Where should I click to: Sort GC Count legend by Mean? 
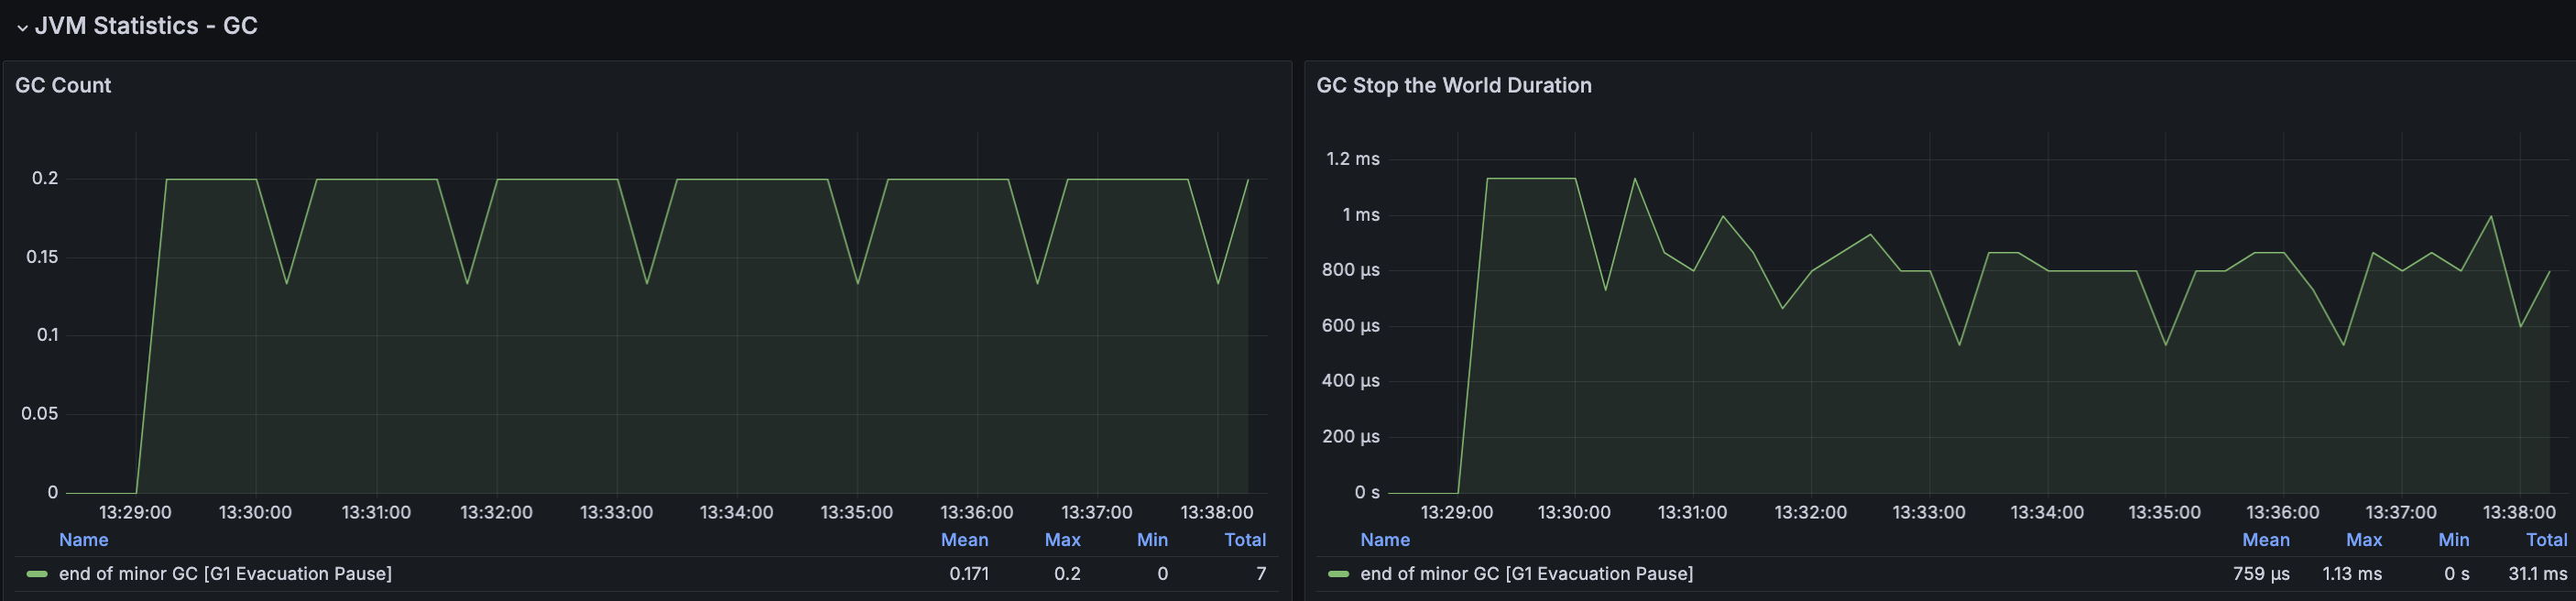point(964,540)
